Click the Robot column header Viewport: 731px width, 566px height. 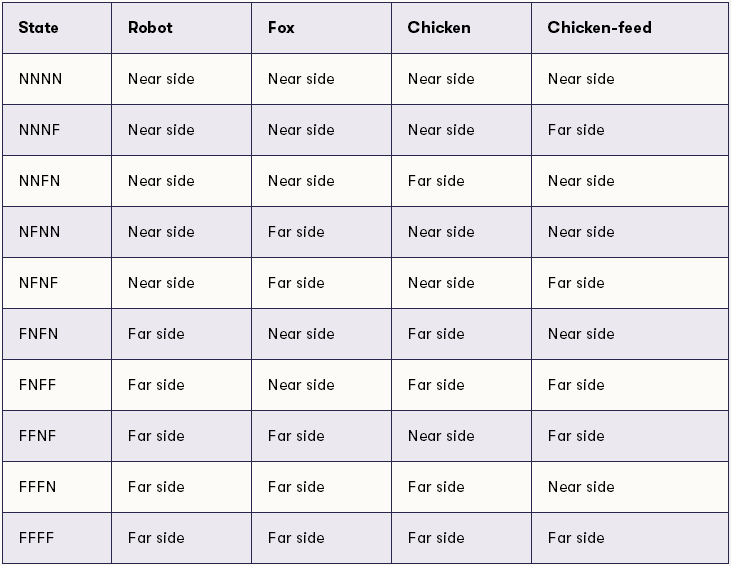[x=181, y=28]
